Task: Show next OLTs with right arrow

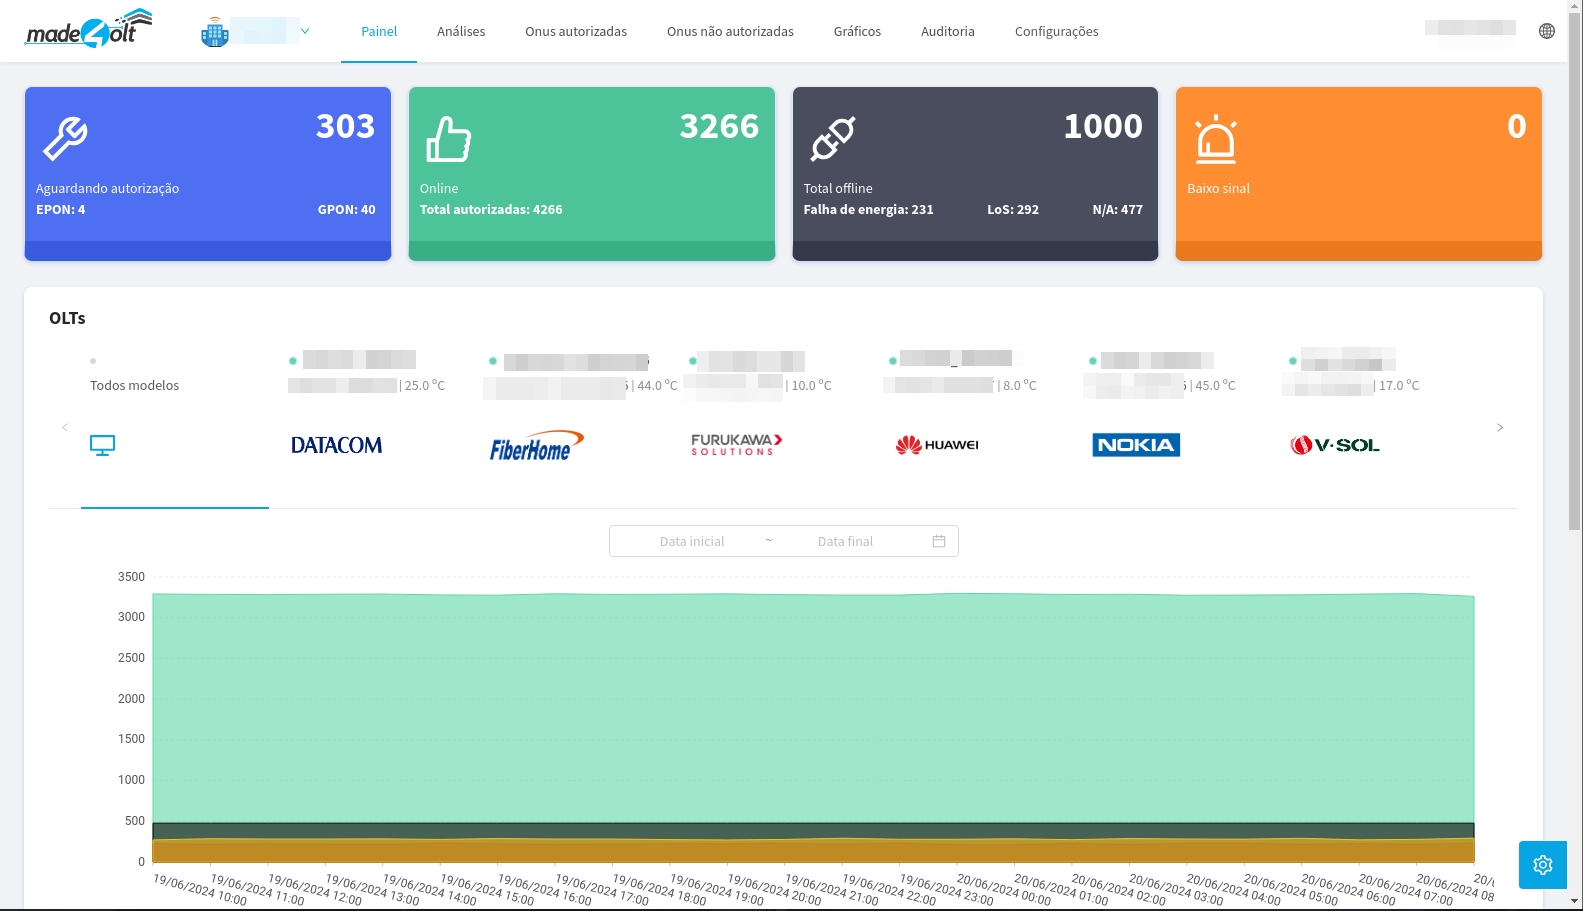Action: pos(1500,427)
